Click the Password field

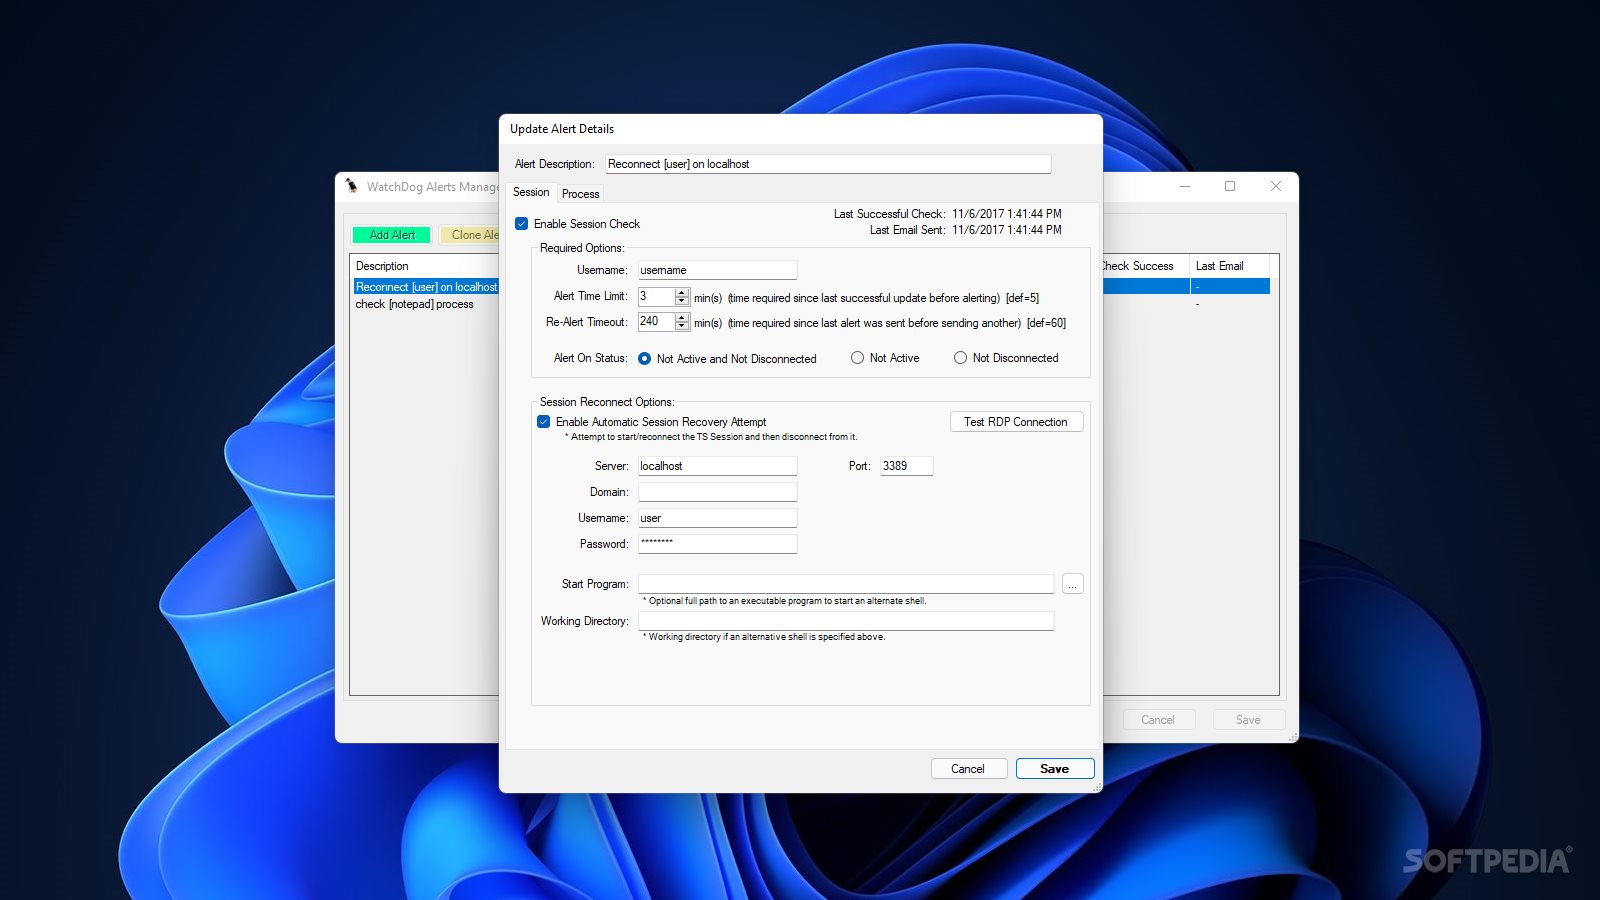click(717, 544)
